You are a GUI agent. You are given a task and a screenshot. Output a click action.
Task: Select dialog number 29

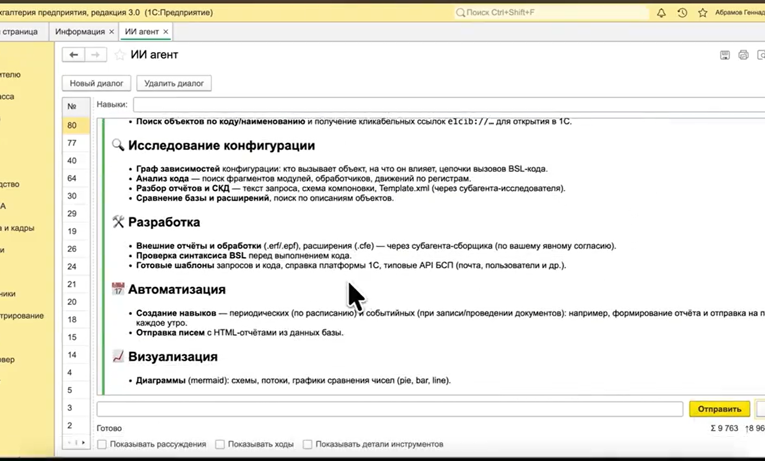point(76,214)
